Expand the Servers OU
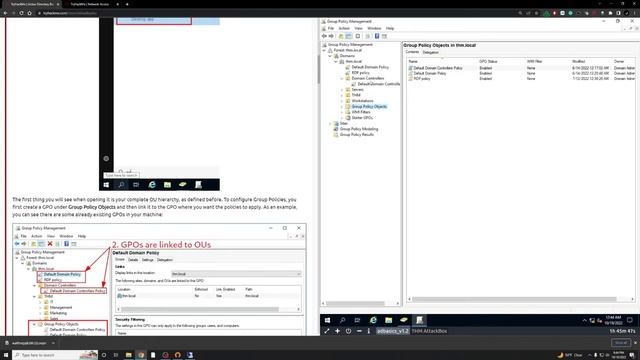The image size is (640, 360). (342, 89)
